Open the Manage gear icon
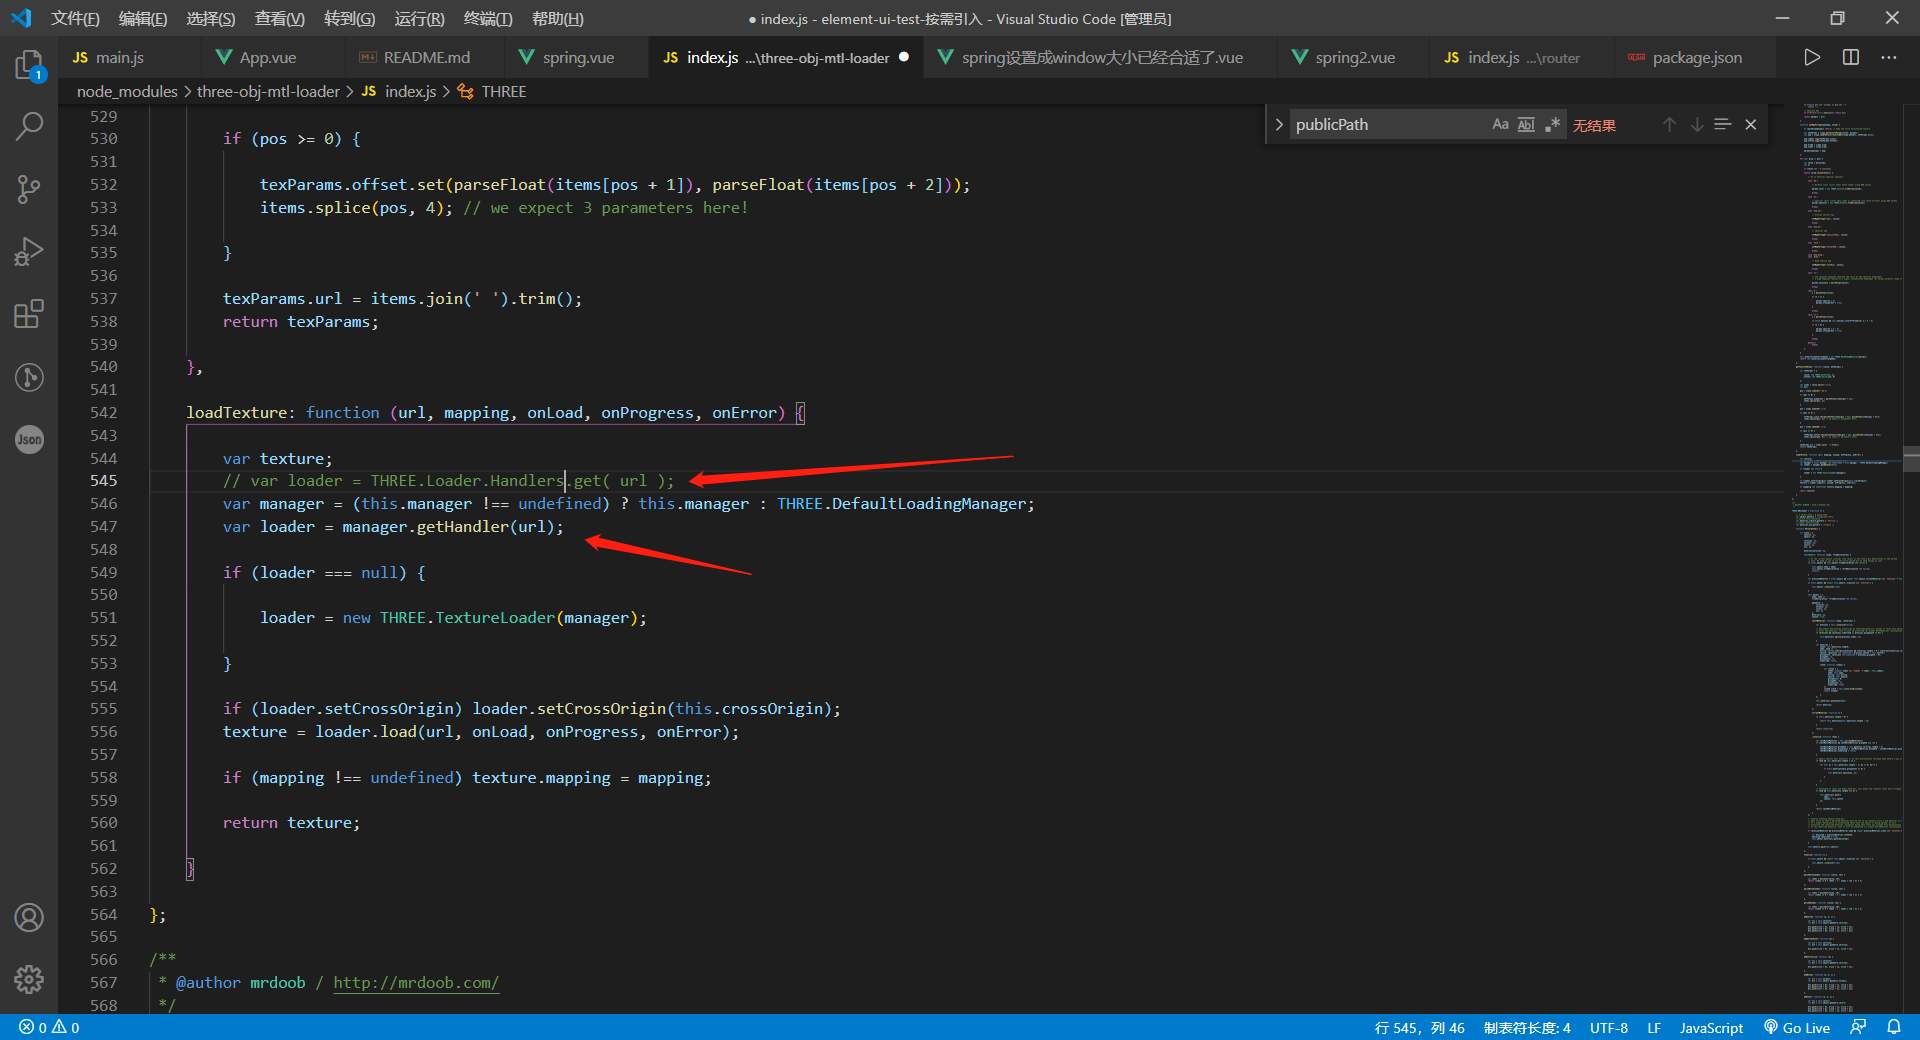Screen dimensions: 1920x1040 coord(29,979)
